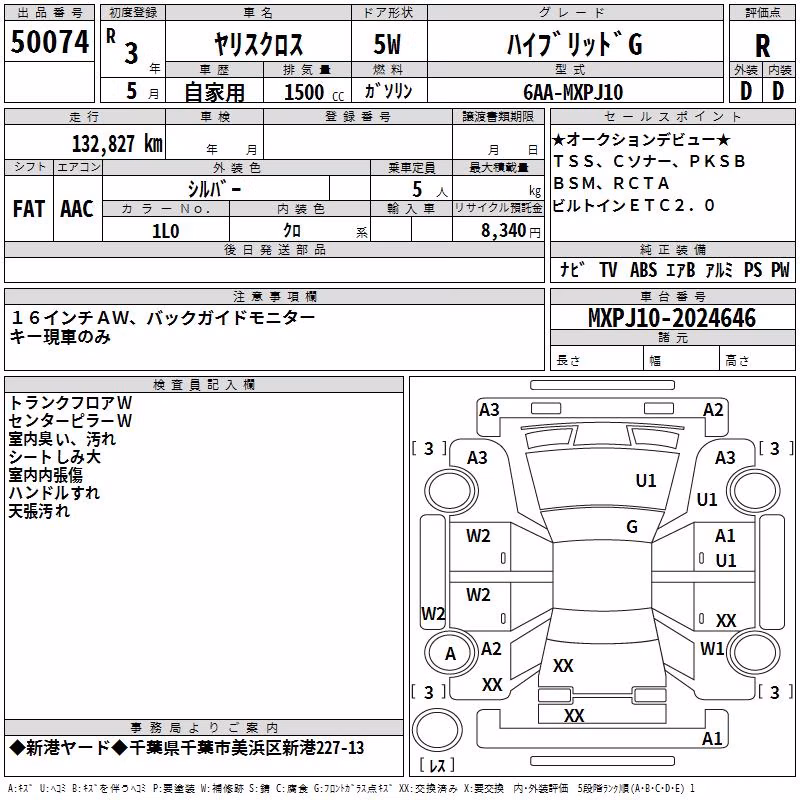Click the 幅 dimension field
The width and height of the screenshot is (800, 800).
pyautogui.click(x=681, y=360)
